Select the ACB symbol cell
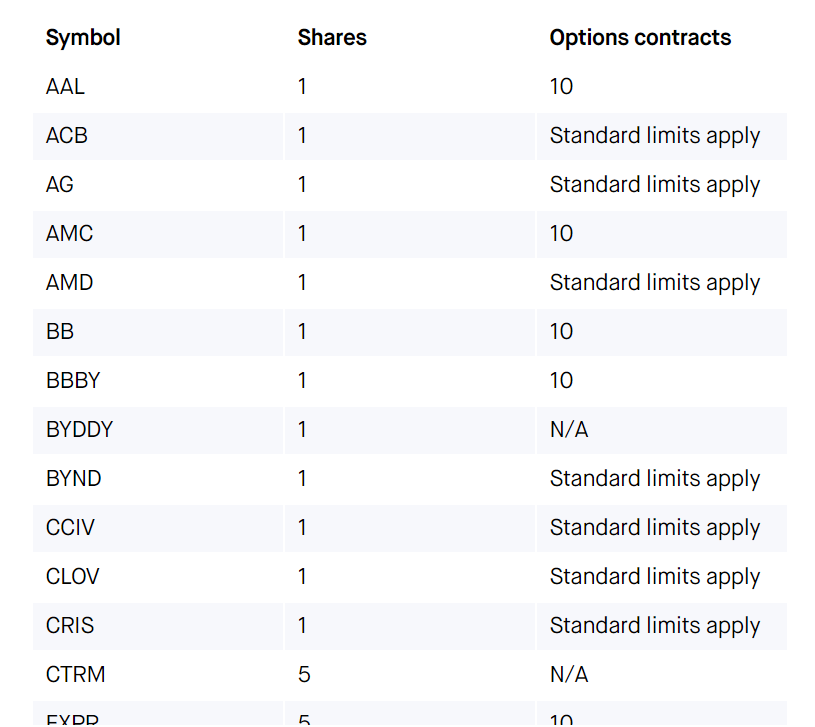815x727 pixels. coord(158,136)
